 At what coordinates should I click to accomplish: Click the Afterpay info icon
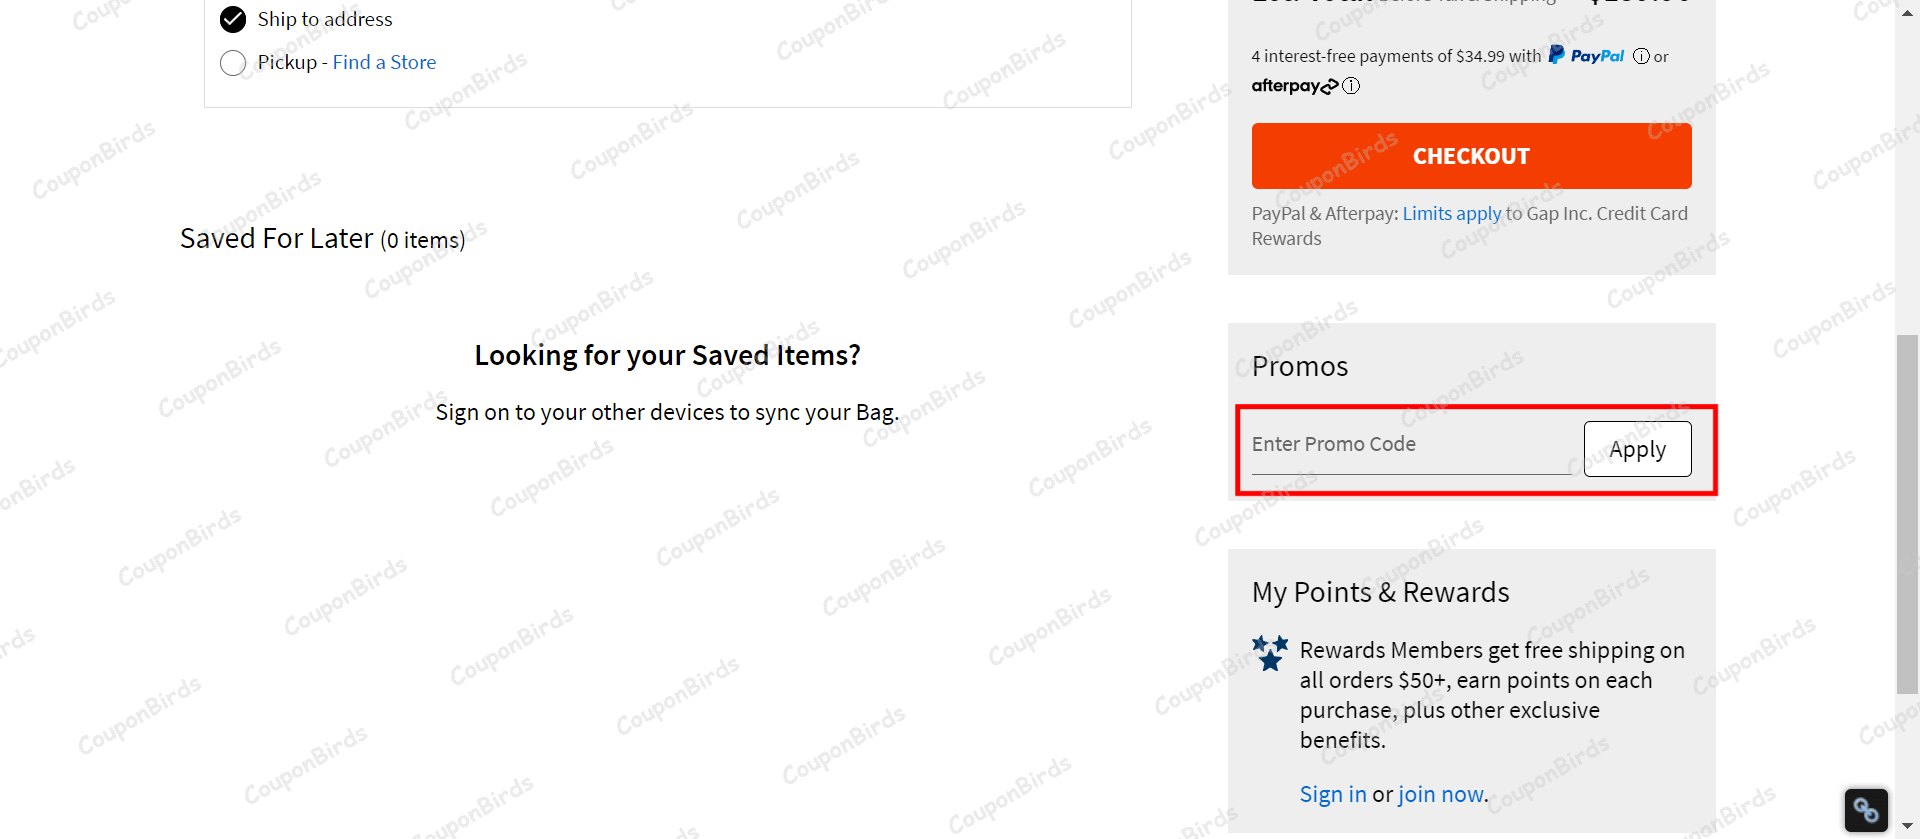click(x=1351, y=86)
